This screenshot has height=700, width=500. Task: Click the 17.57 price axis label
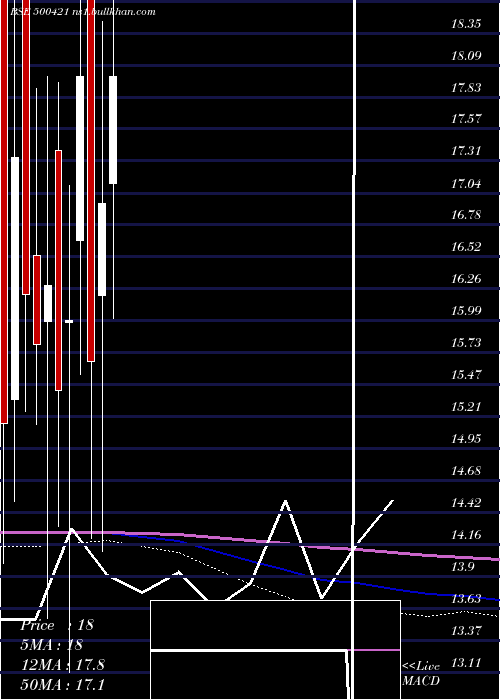point(466,119)
